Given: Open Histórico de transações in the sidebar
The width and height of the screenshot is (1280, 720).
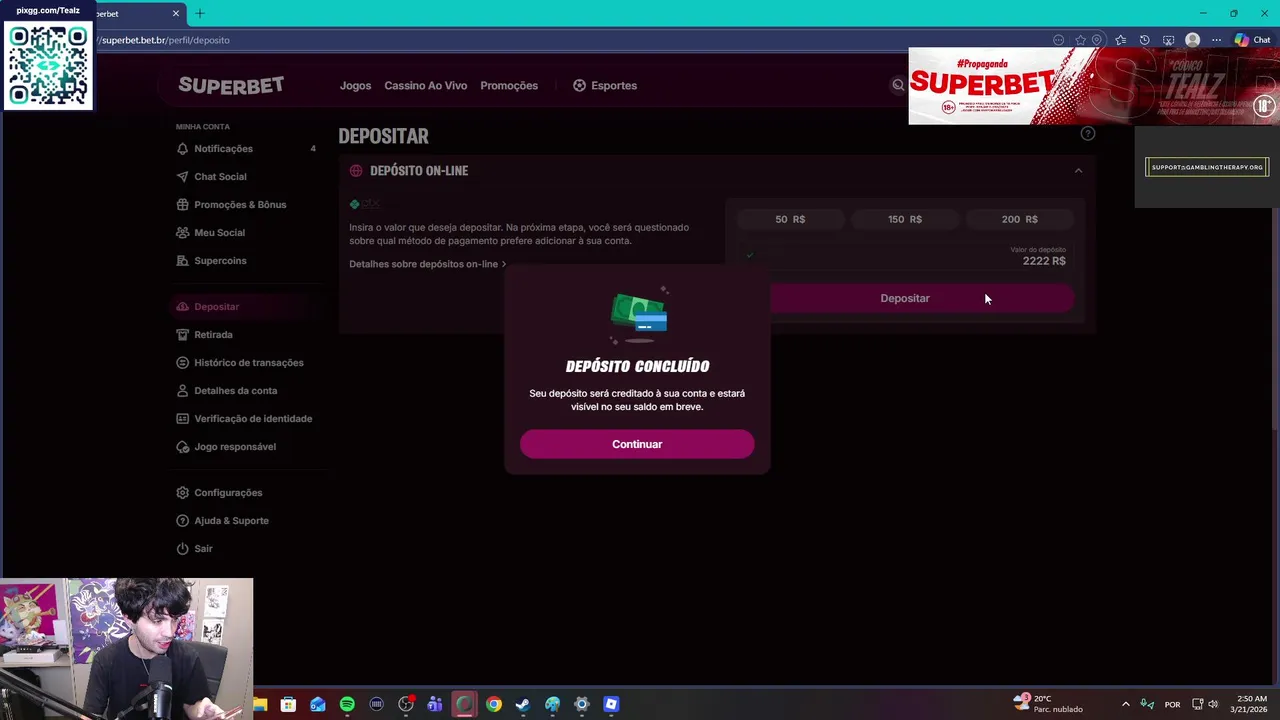Looking at the screenshot, I should click(x=246, y=362).
